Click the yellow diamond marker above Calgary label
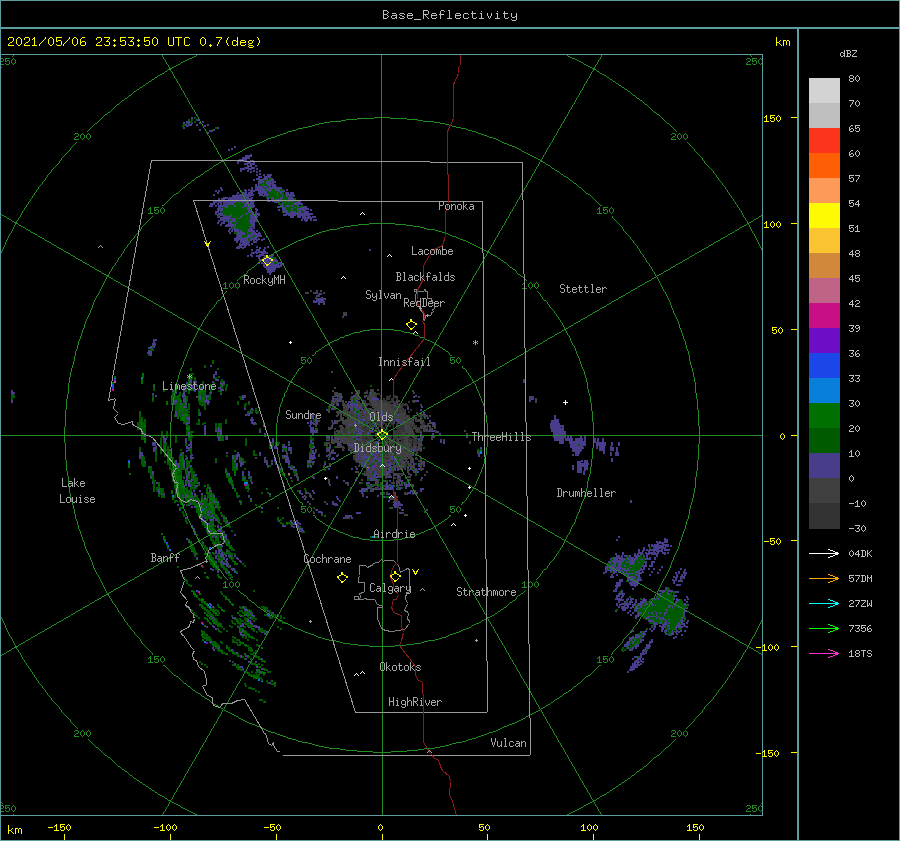 point(395,576)
